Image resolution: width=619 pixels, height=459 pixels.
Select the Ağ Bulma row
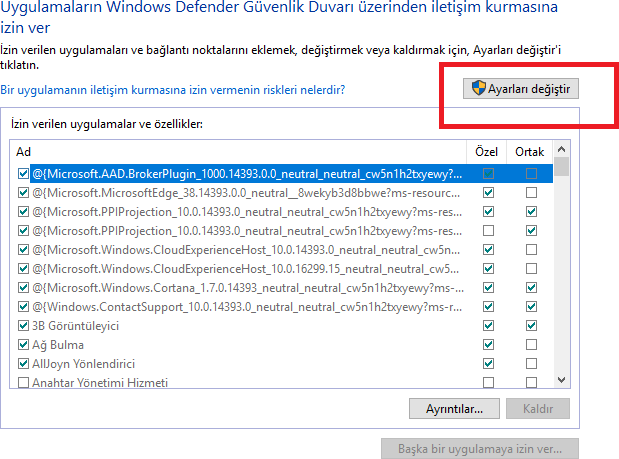(281, 345)
